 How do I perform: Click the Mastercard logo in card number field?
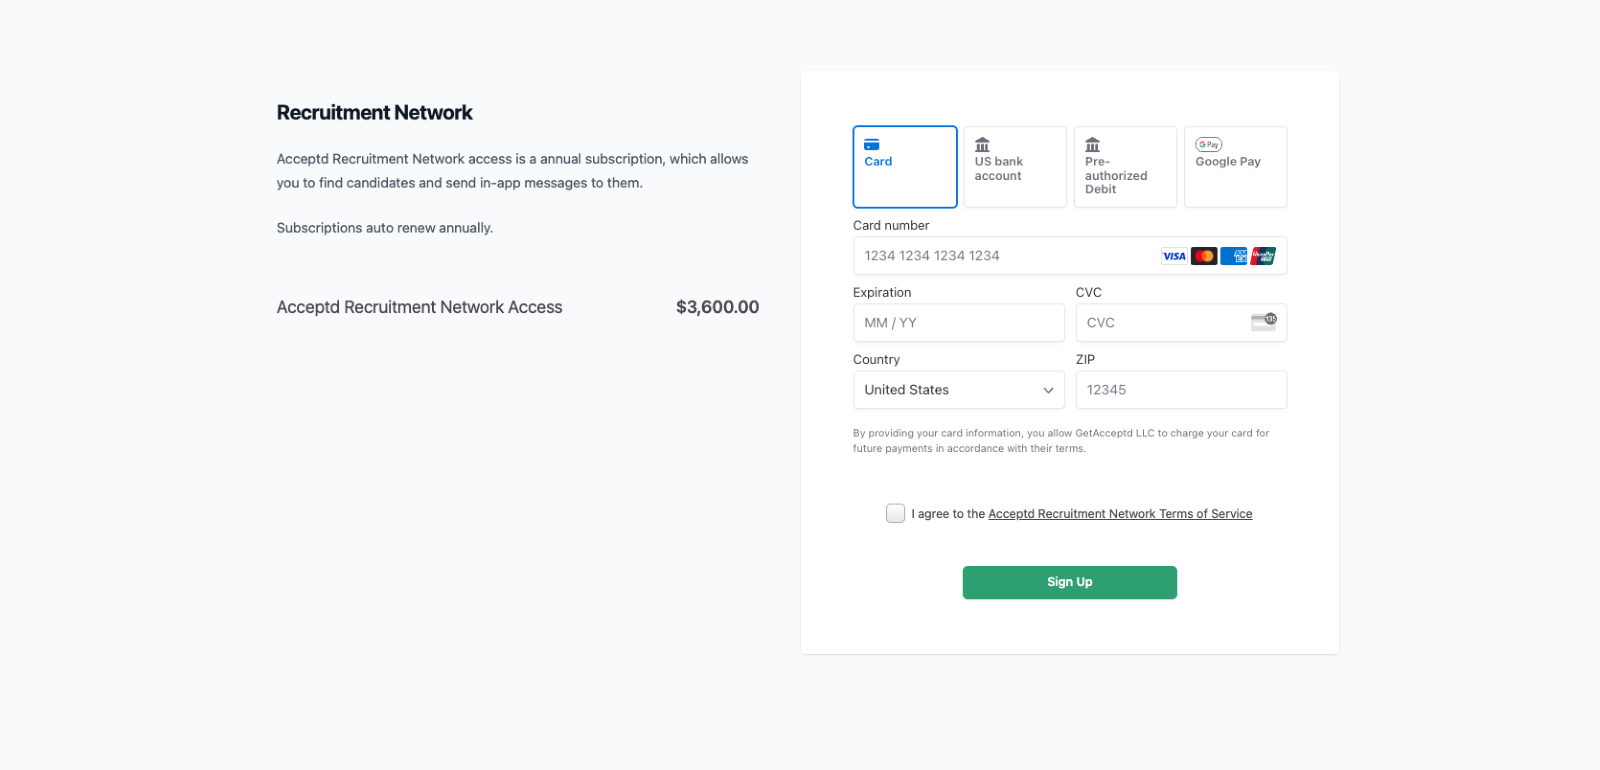click(x=1204, y=256)
